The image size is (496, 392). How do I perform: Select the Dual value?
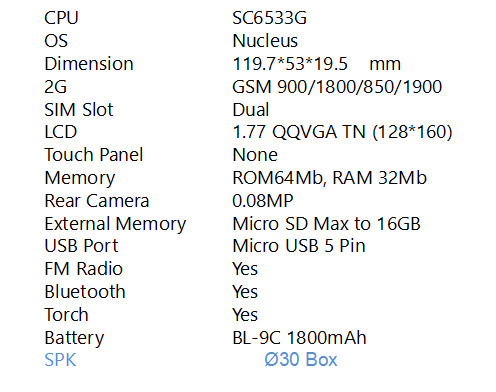click(251, 110)
